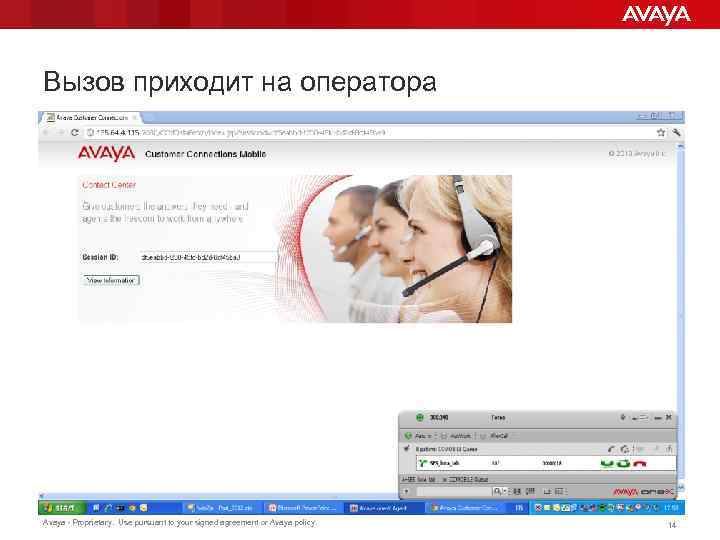Viewport: 720px width, 540px height.
Task: Click the Session ID input field
Action: pyautogui.click(x=208, y=257)
